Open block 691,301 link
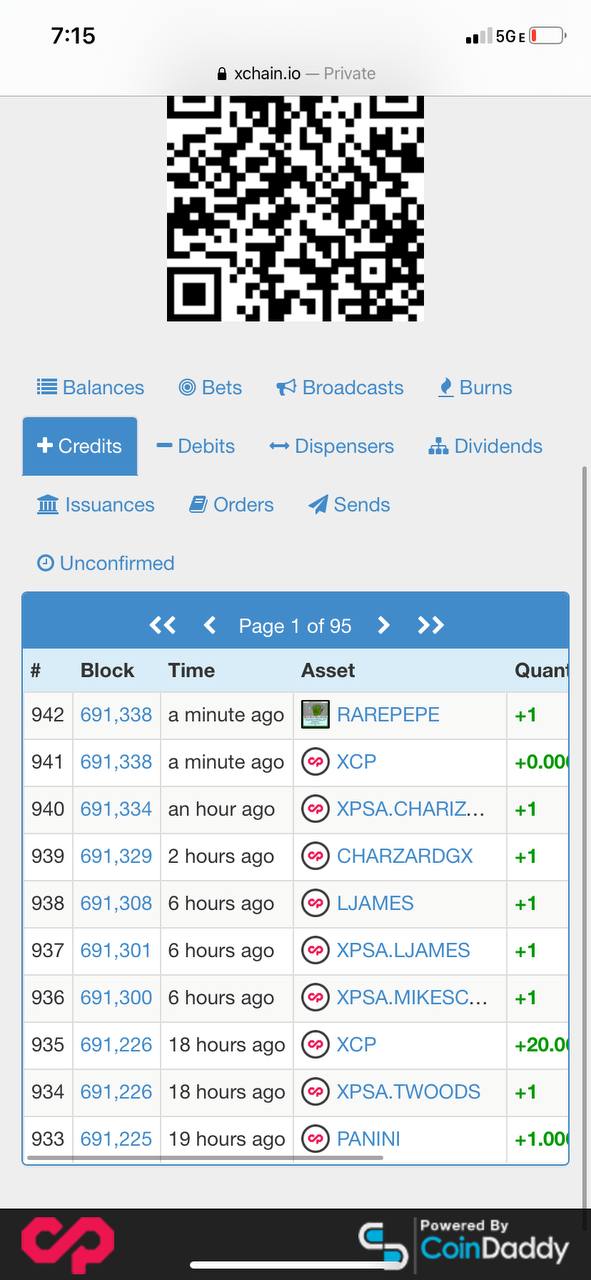 116,950
